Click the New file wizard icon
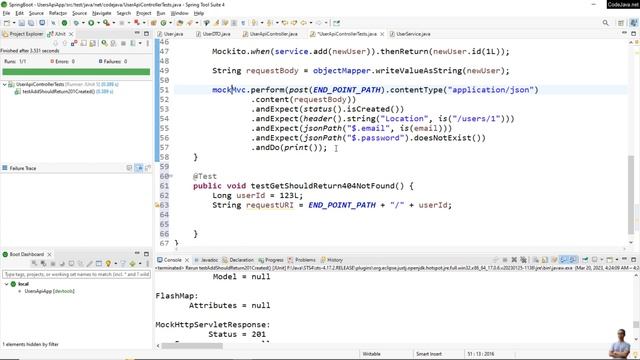Screen dimensions: 640x360 pyautogui.click(x=7, y=23)
